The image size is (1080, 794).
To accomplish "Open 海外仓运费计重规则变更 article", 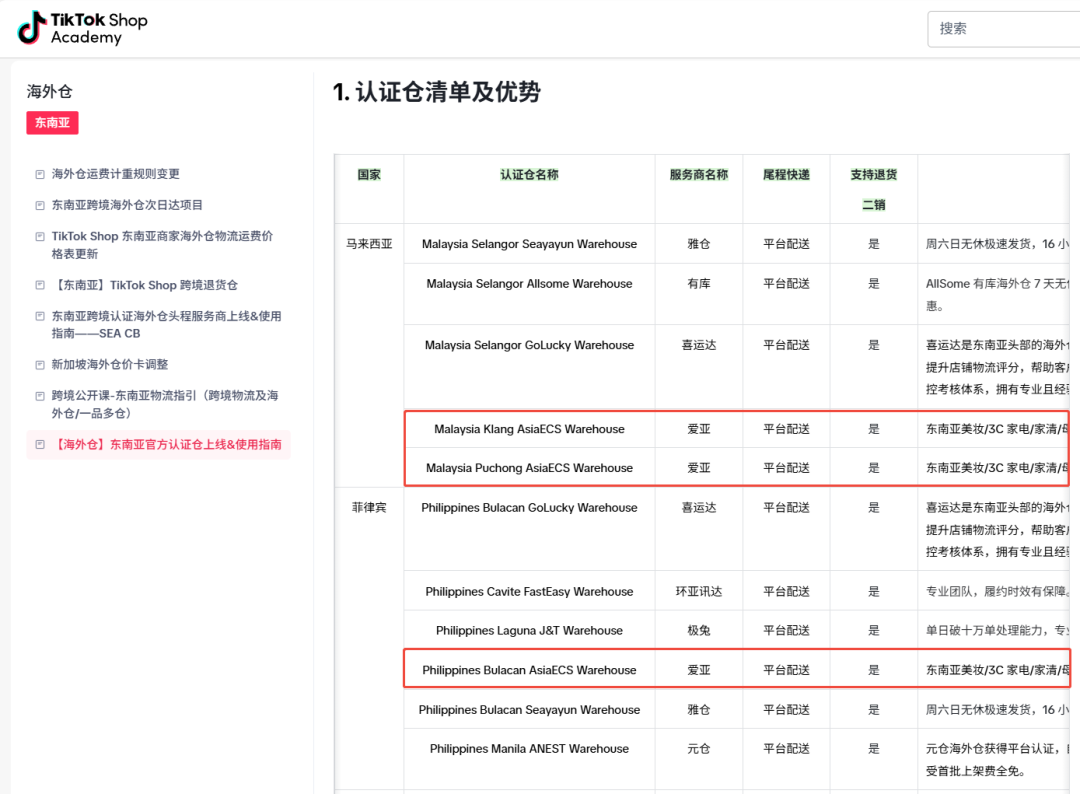I will tap(116, 174).
